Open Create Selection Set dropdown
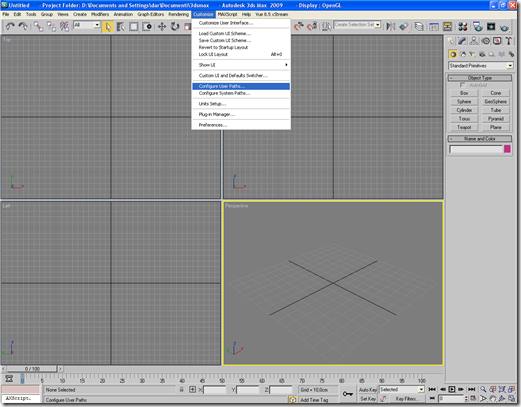This screenshot has height=407, width=521. tap(357, 25)
